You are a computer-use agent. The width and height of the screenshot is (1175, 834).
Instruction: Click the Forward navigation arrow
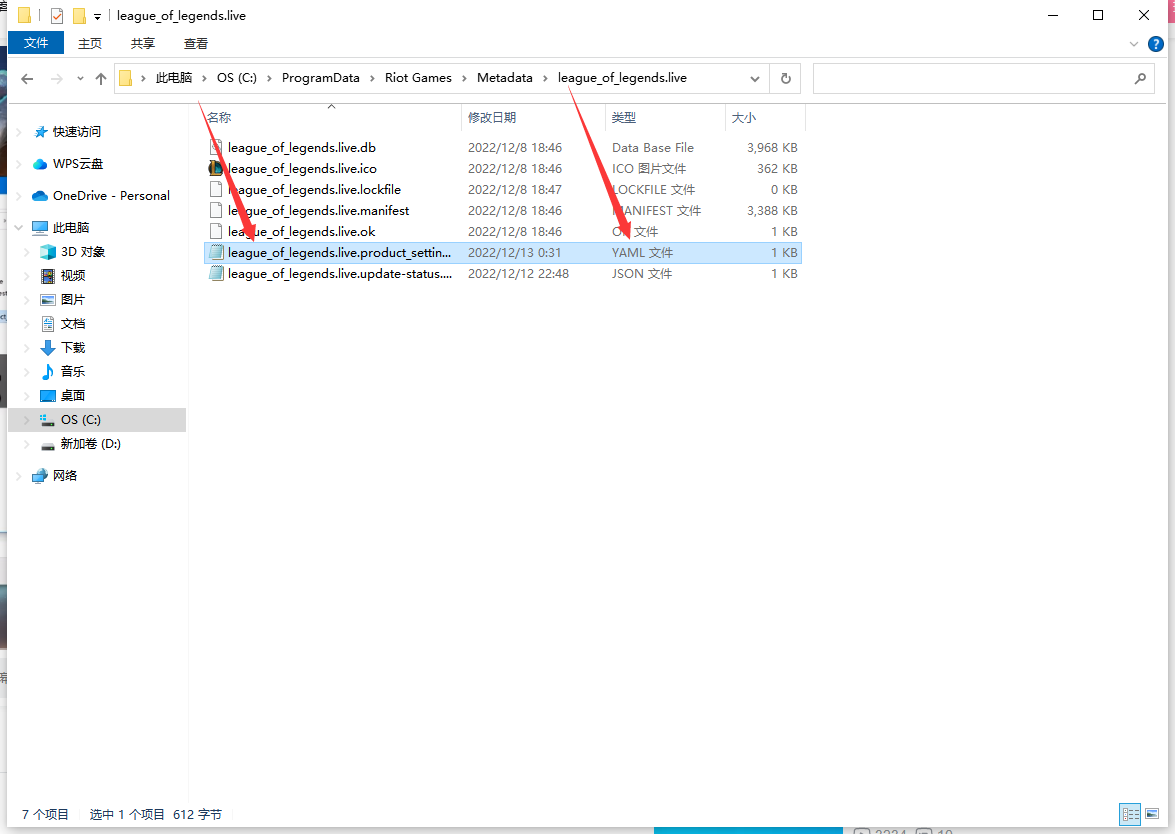56,78
